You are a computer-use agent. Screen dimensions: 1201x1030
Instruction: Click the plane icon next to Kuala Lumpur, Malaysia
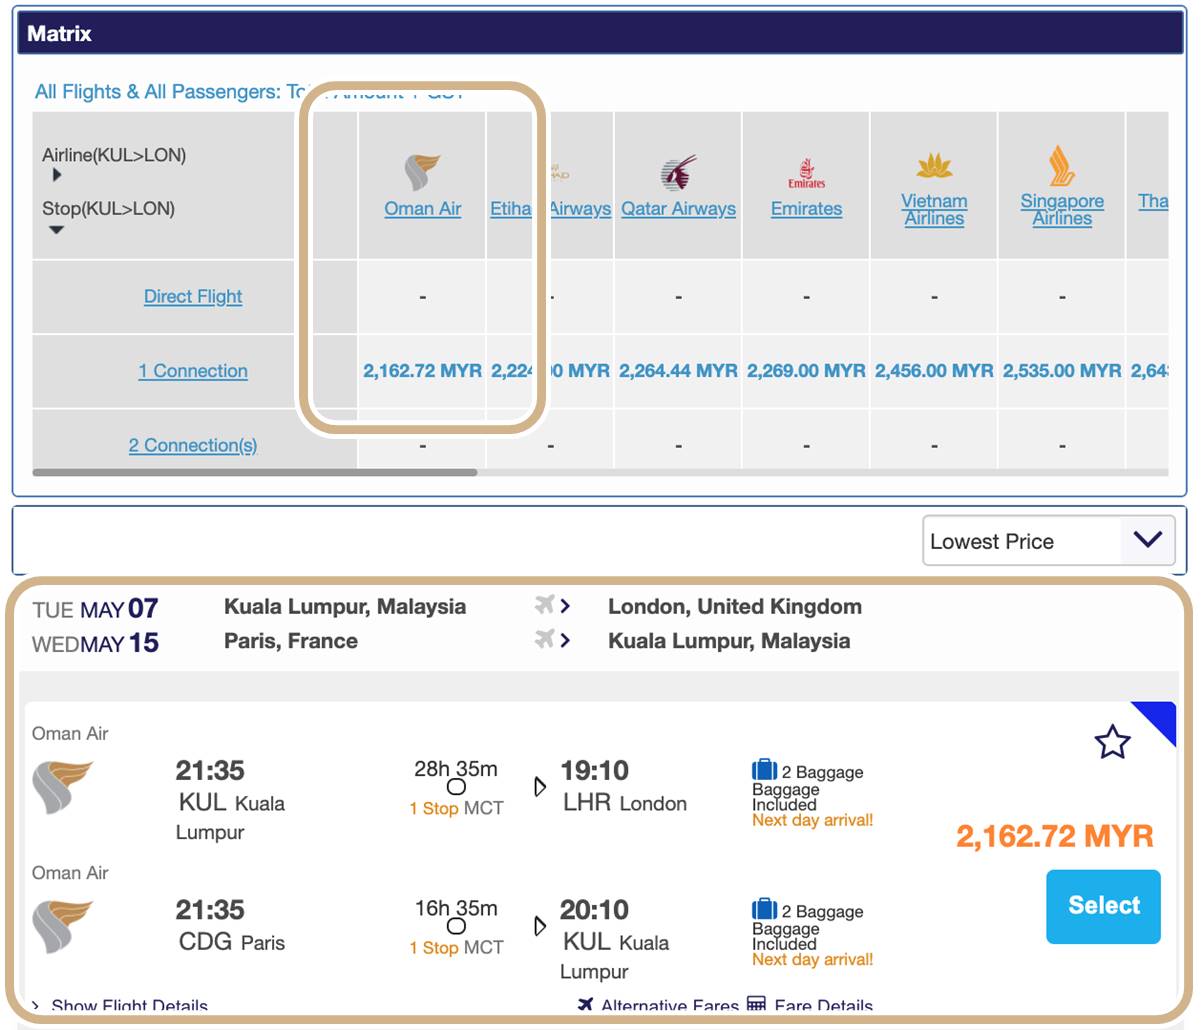[546, 605]
